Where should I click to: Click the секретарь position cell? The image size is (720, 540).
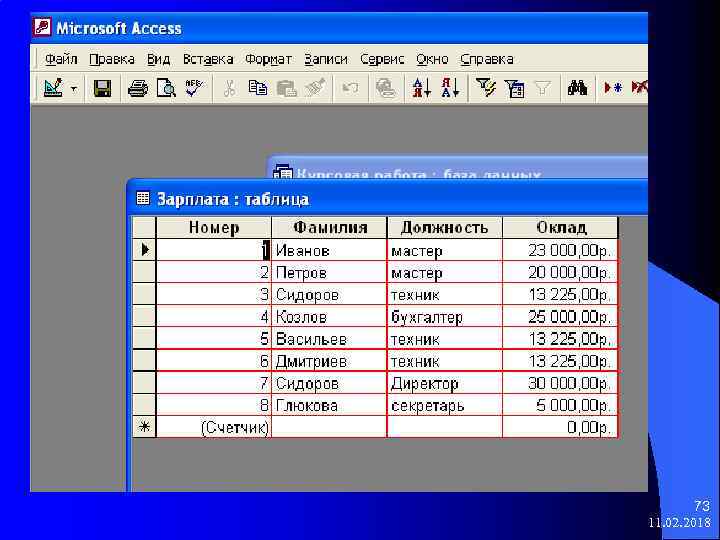click(x=444, y=405)
